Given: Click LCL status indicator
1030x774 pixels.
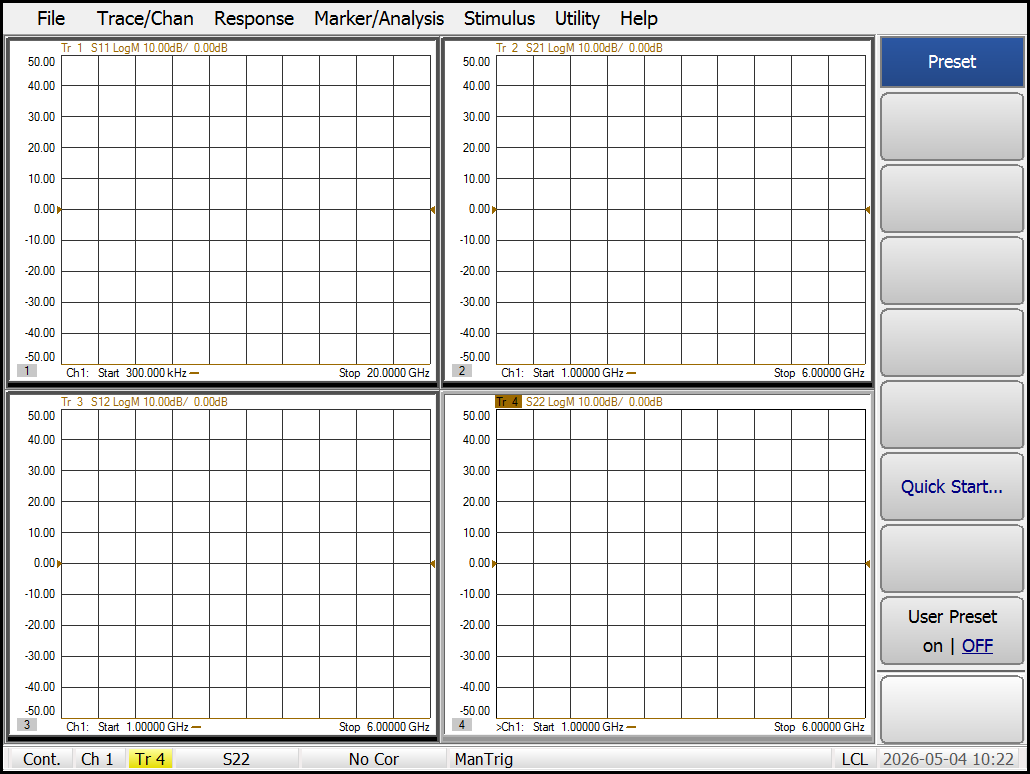Looking at the screenshot, I should [854, 759].
